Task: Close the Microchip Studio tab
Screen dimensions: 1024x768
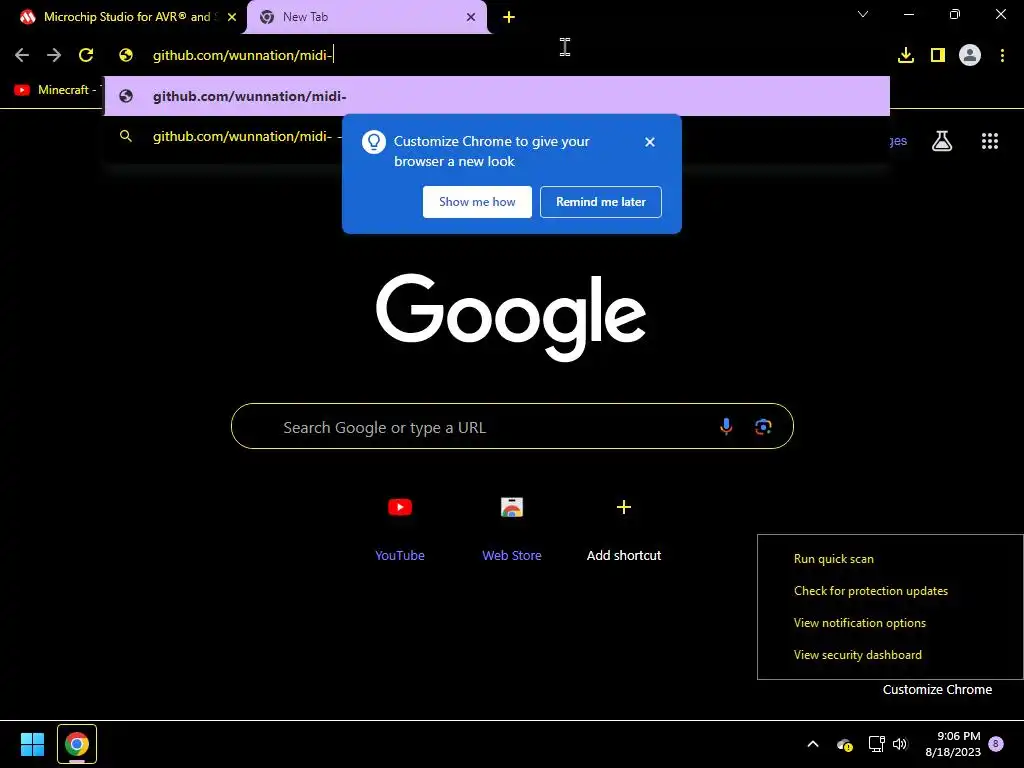Action: (x=232, y=17)
